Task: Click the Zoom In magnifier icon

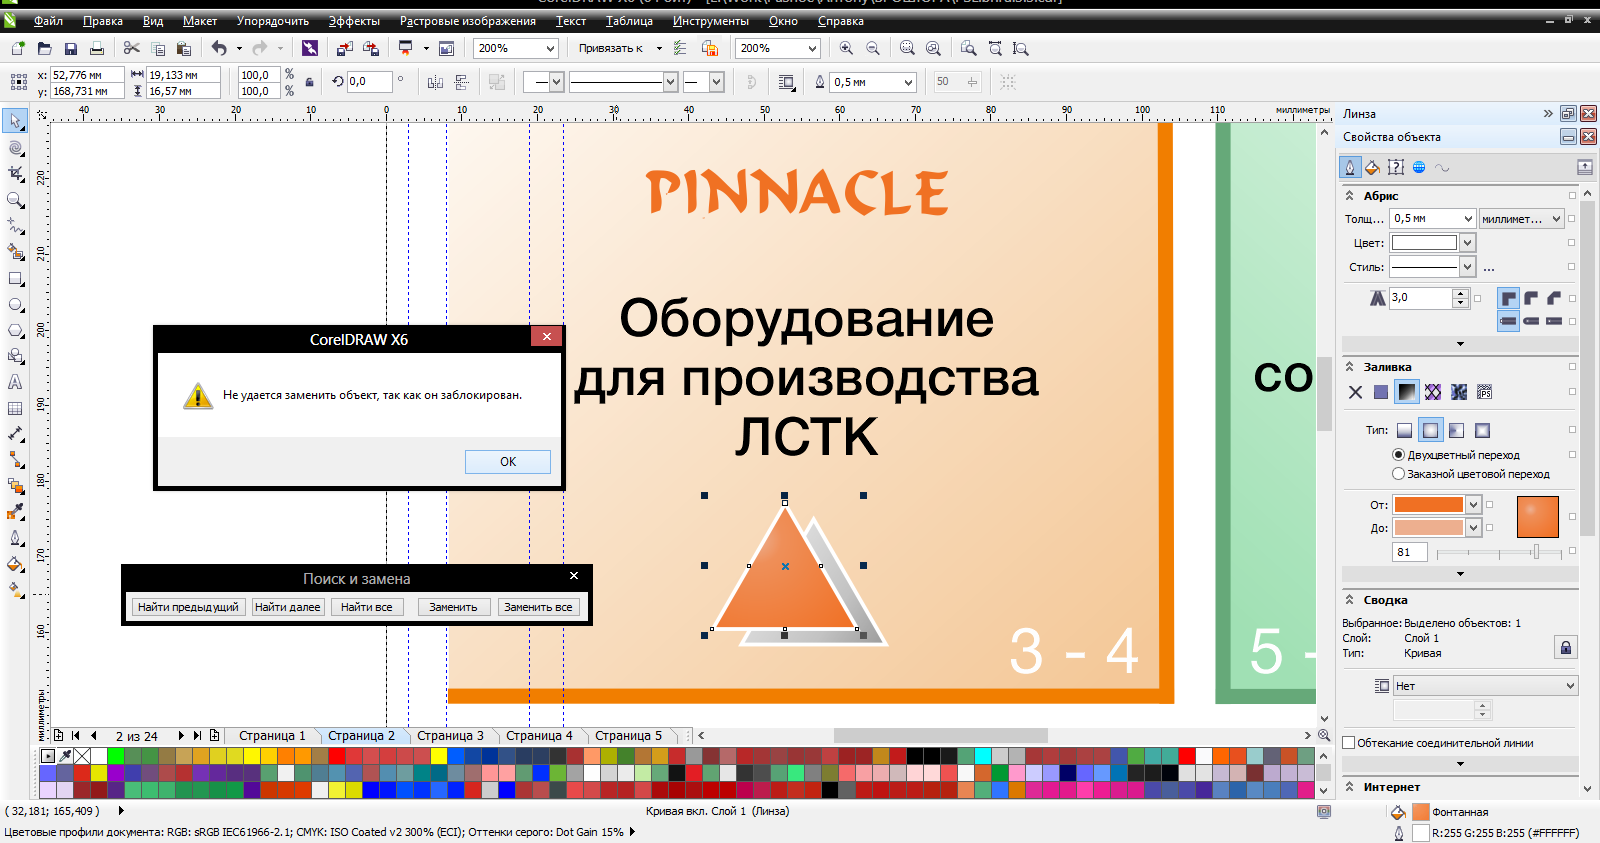Action: (x=846, y=48)
